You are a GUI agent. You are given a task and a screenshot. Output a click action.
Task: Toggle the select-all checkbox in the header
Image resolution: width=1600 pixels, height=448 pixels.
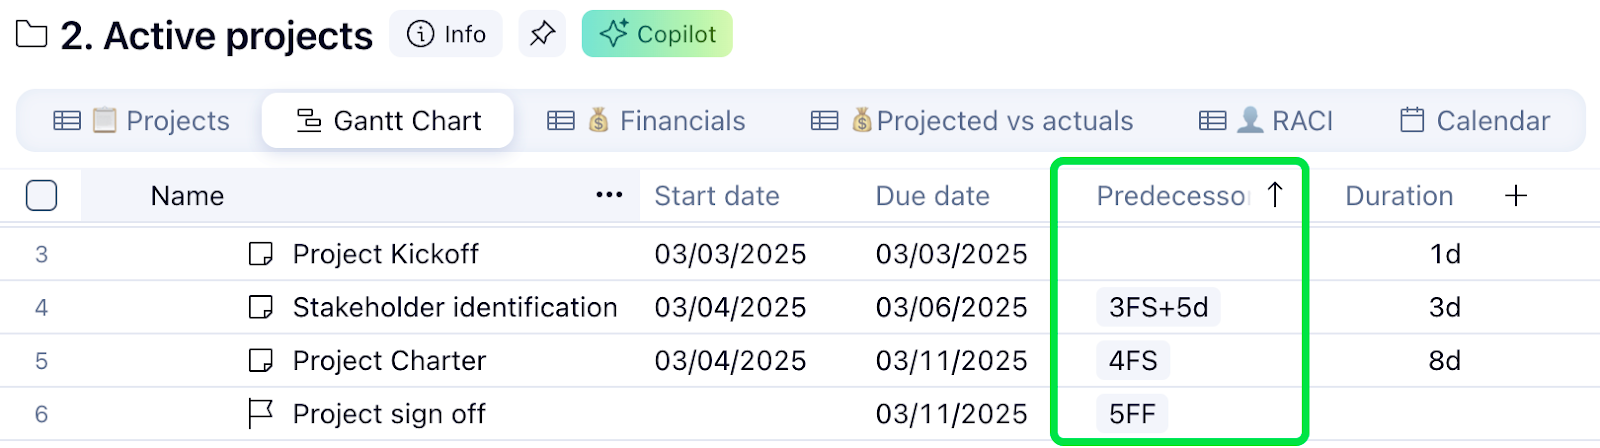click(41, 195)
